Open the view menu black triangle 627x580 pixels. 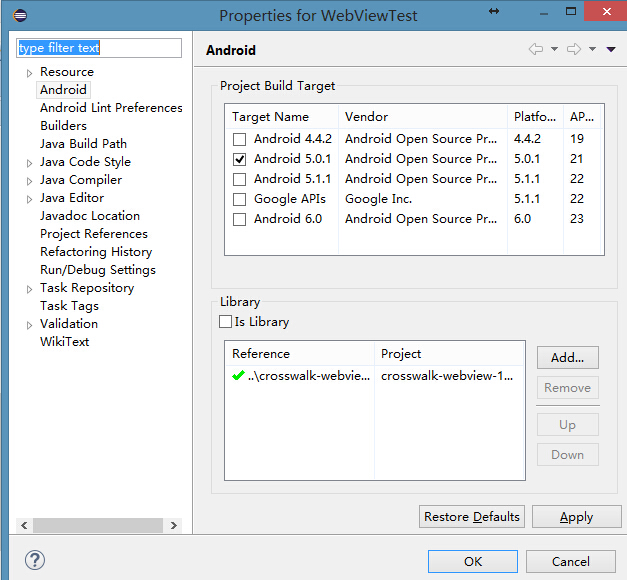click(x=611, y=49)
